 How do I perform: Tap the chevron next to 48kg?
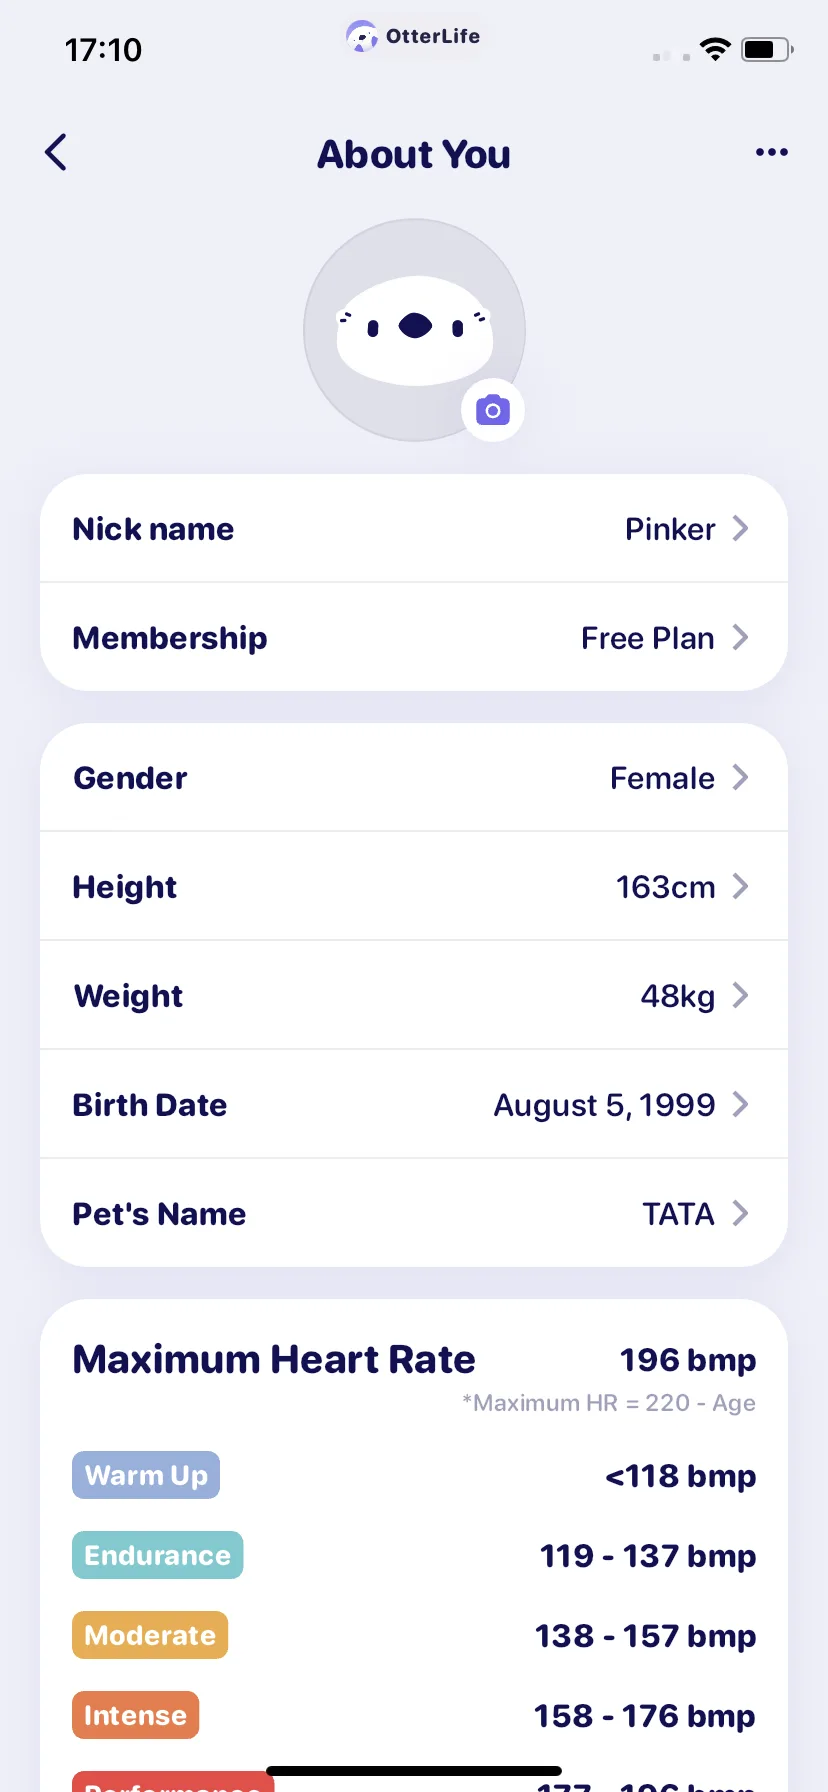[740, 995]
